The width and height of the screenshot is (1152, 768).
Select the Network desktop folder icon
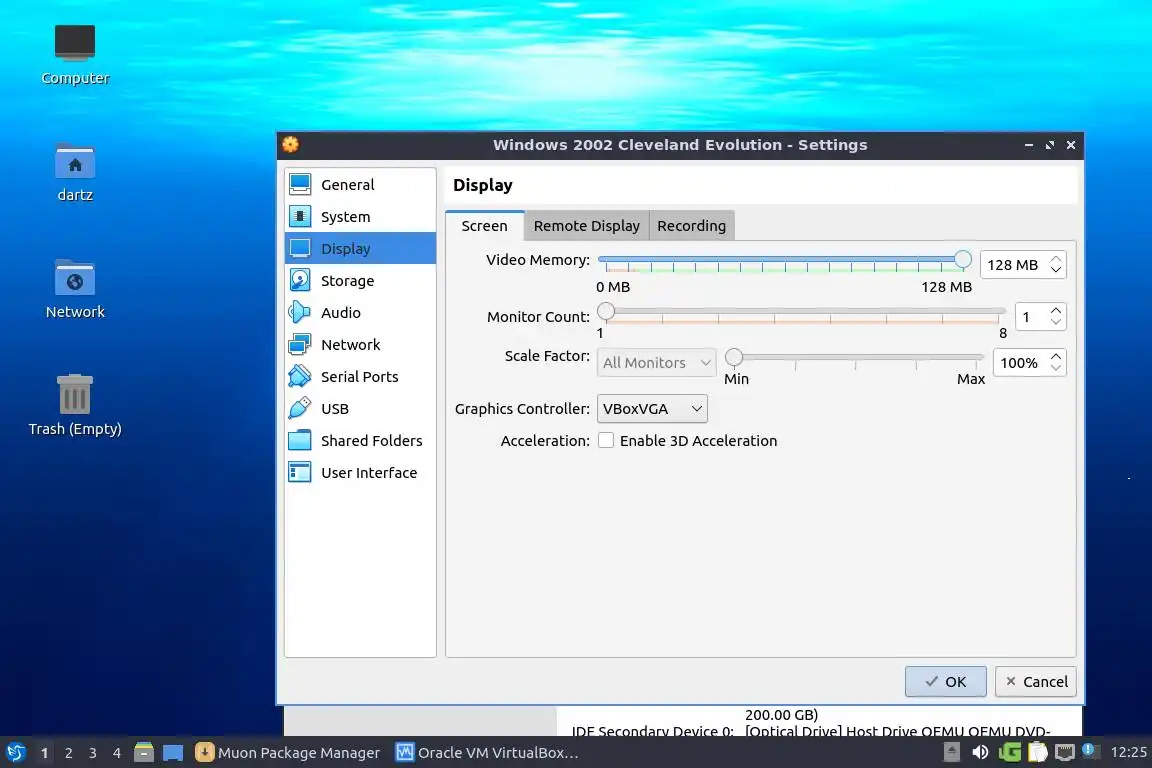click(x=75, y=278)
